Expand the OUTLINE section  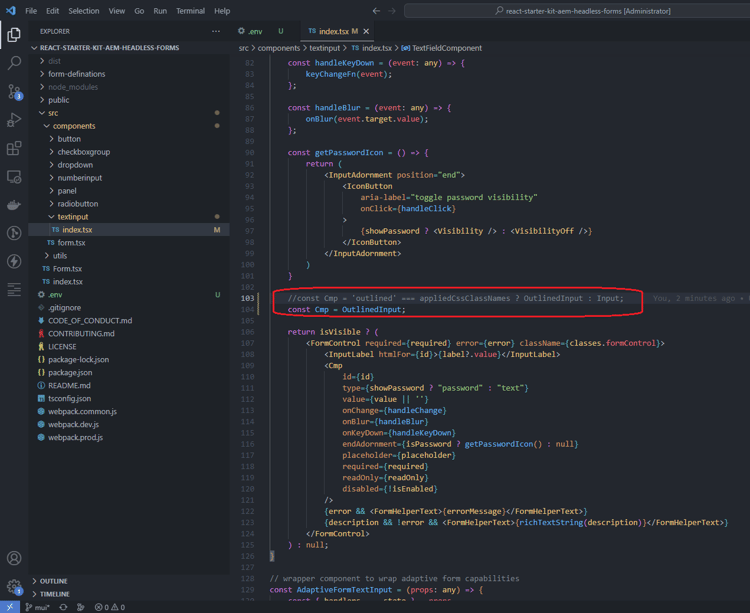pos(53,581)
